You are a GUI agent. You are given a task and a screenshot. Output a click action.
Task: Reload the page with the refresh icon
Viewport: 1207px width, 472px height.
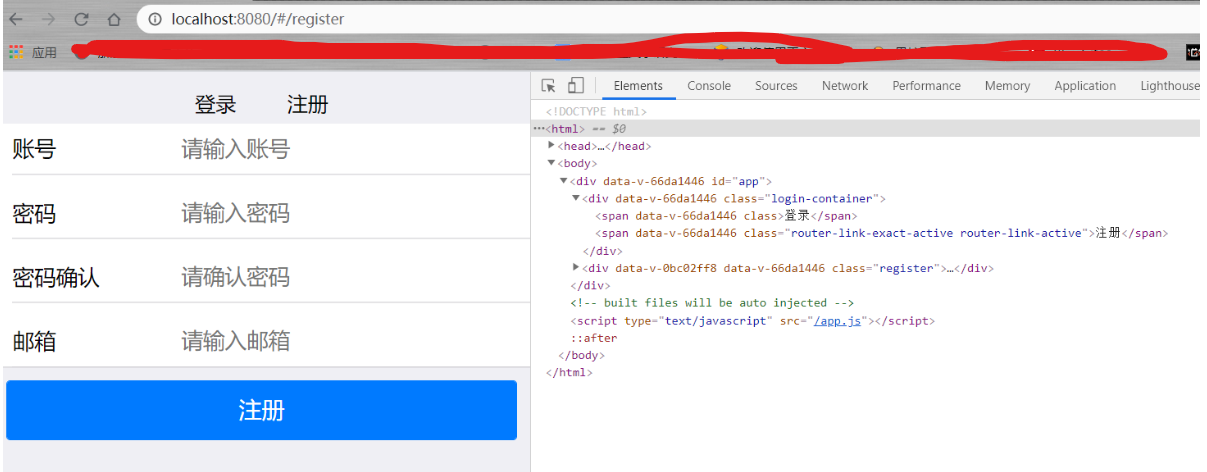pyautogui.click(x=81, y=19)
